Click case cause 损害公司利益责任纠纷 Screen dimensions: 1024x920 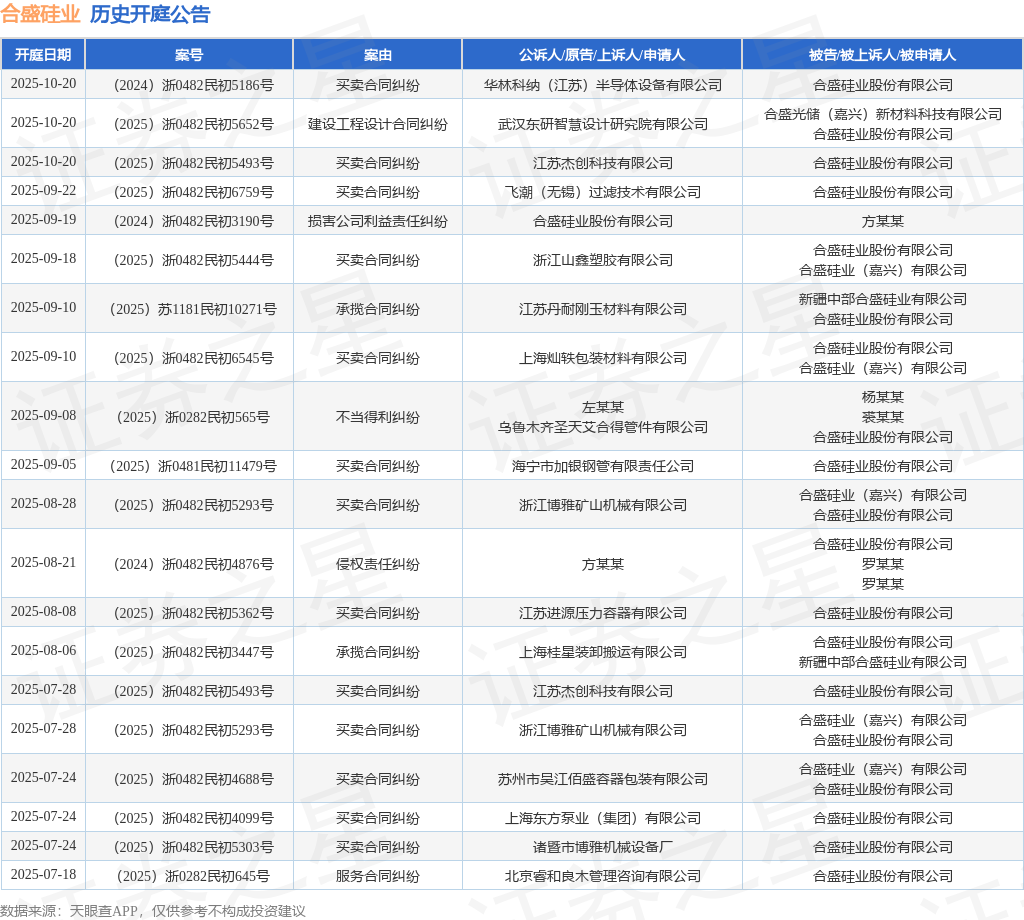tap(377, 221)
